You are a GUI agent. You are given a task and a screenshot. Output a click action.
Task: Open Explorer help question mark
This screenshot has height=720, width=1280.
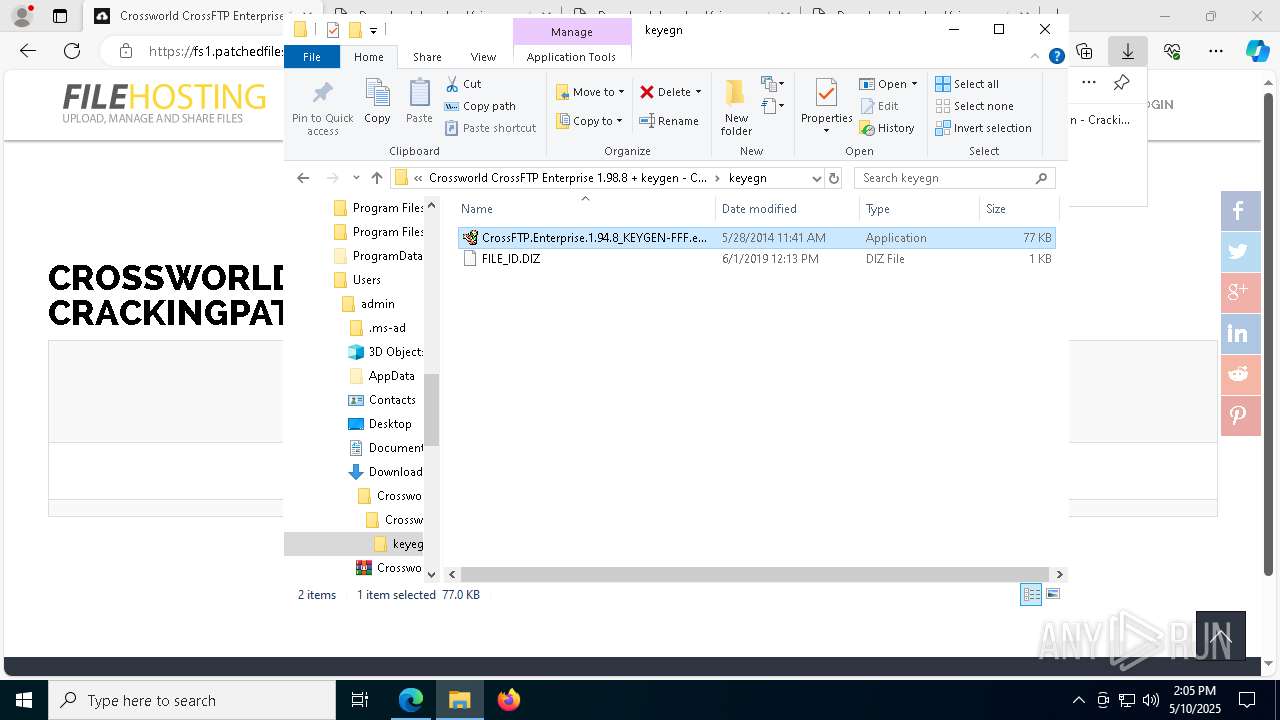point(1056,57)
